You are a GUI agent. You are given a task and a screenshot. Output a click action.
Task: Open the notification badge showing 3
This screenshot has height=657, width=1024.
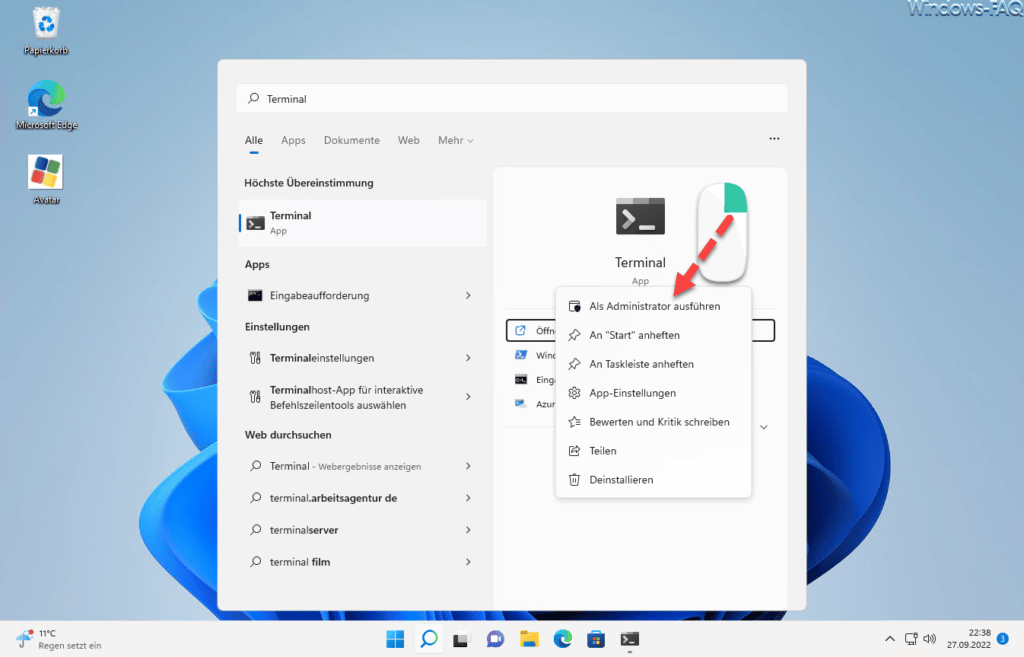point(1002,638)
